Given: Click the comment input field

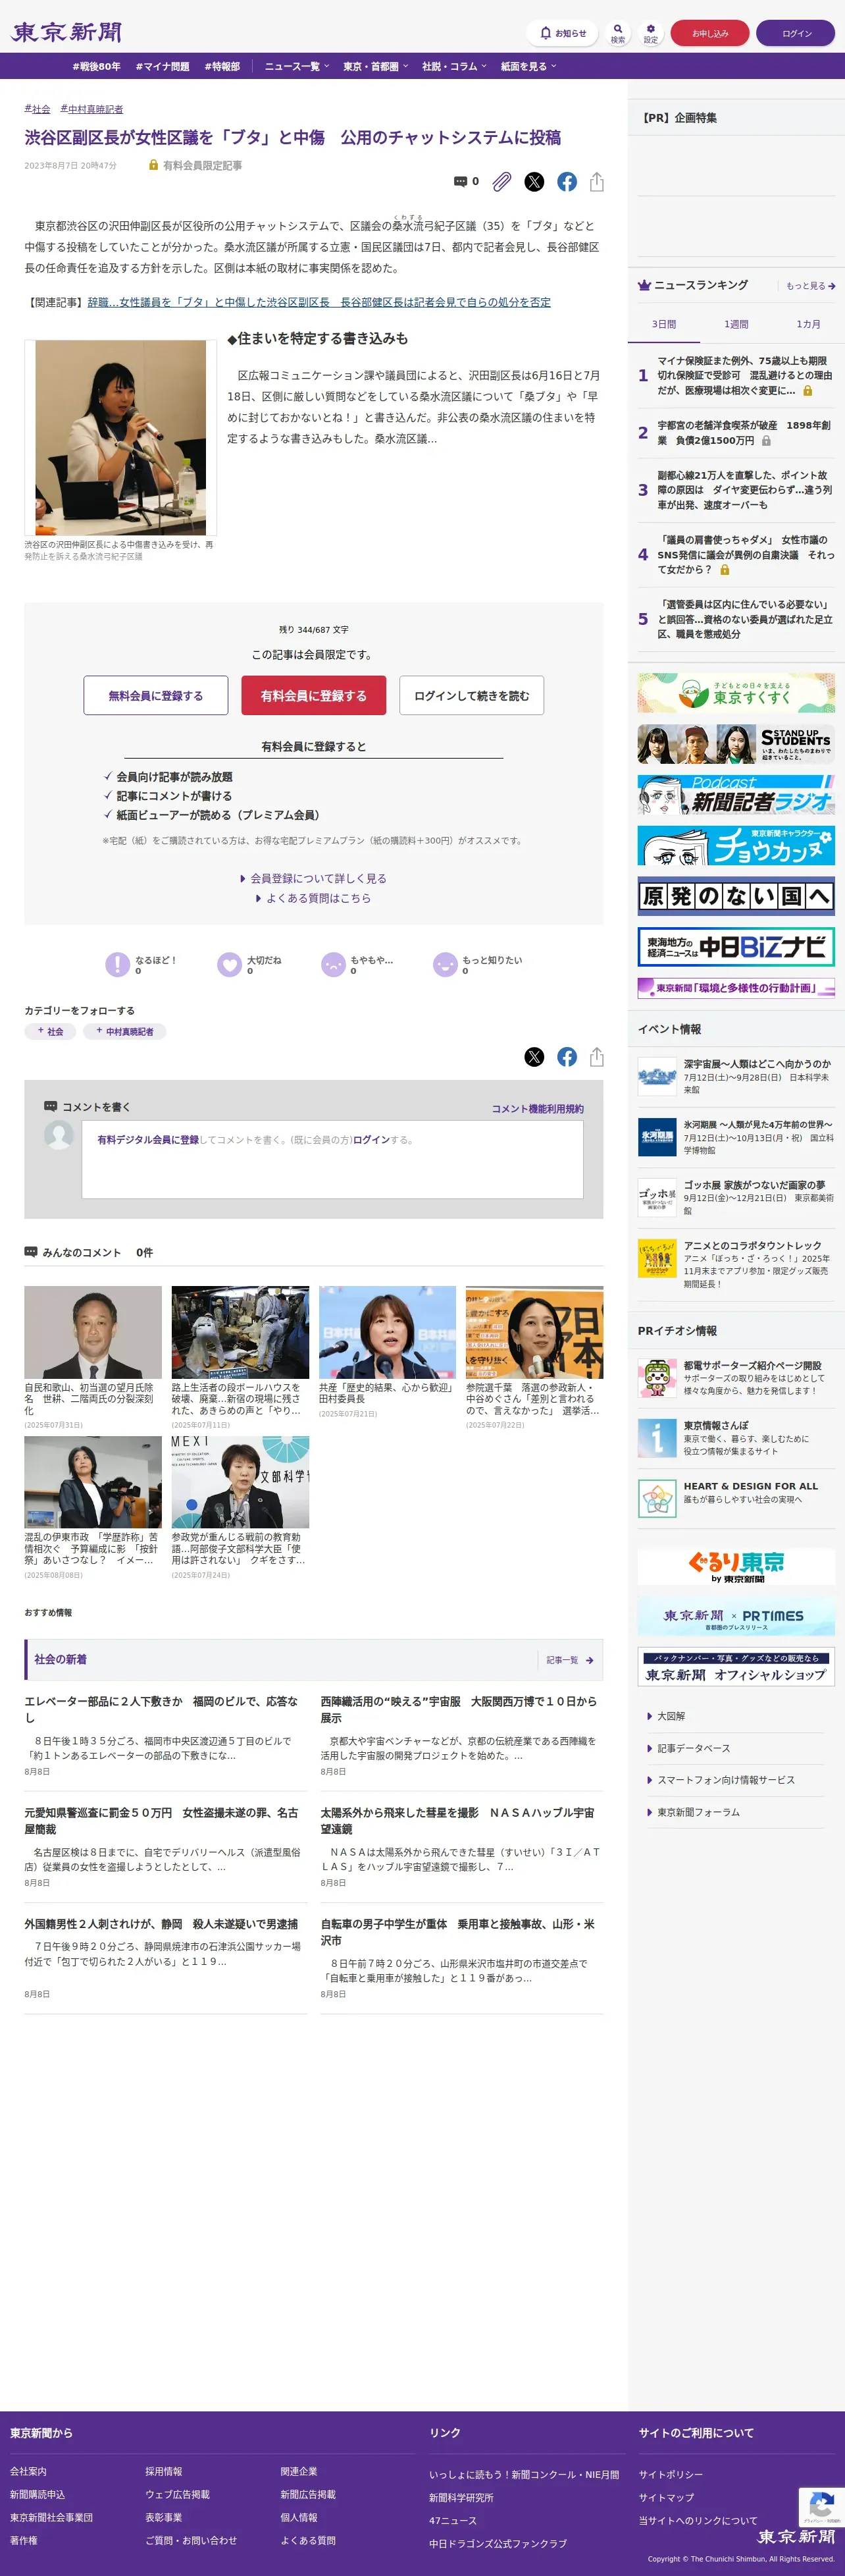Looking at the screenshot, I should click(332, 1159).
